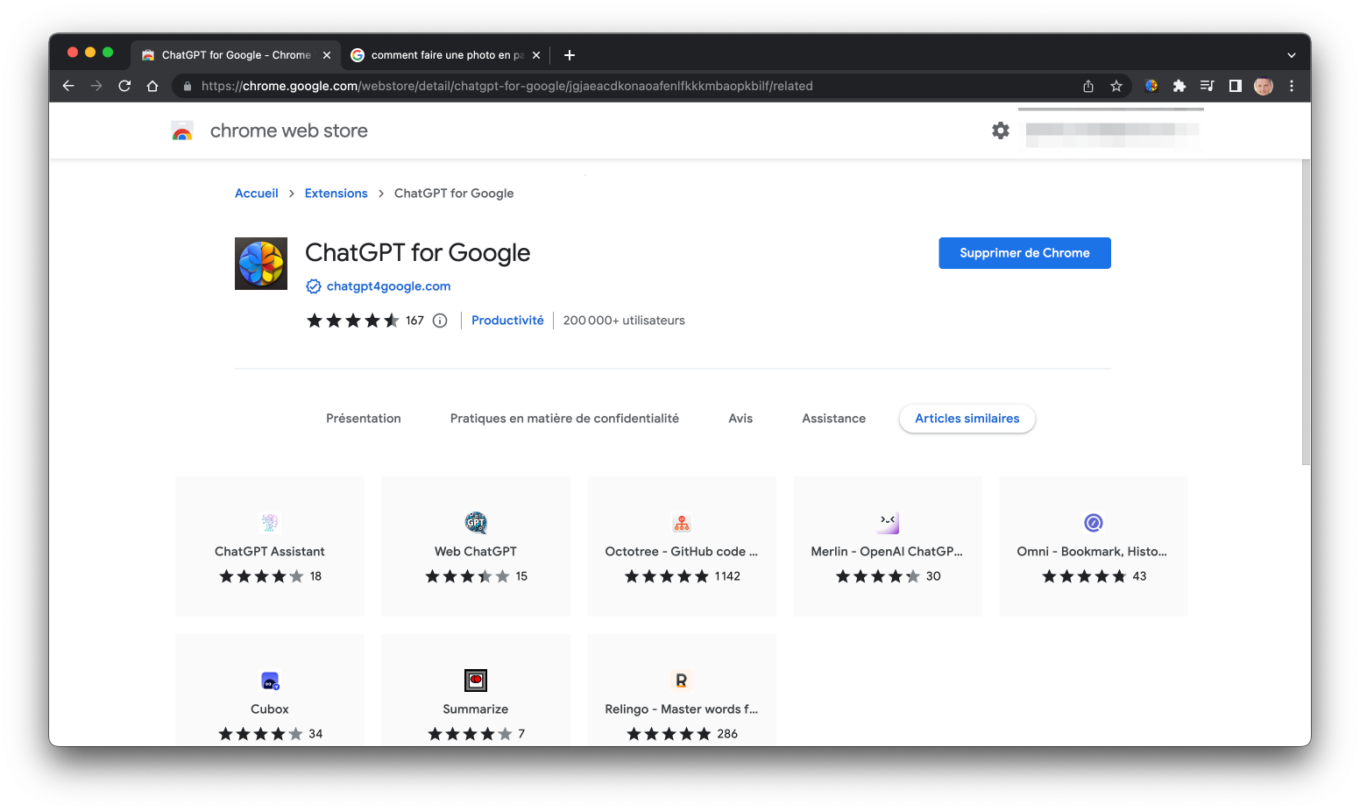Open the Summarize extension card
Screen dimensions: 1360x811
(476, 690)
